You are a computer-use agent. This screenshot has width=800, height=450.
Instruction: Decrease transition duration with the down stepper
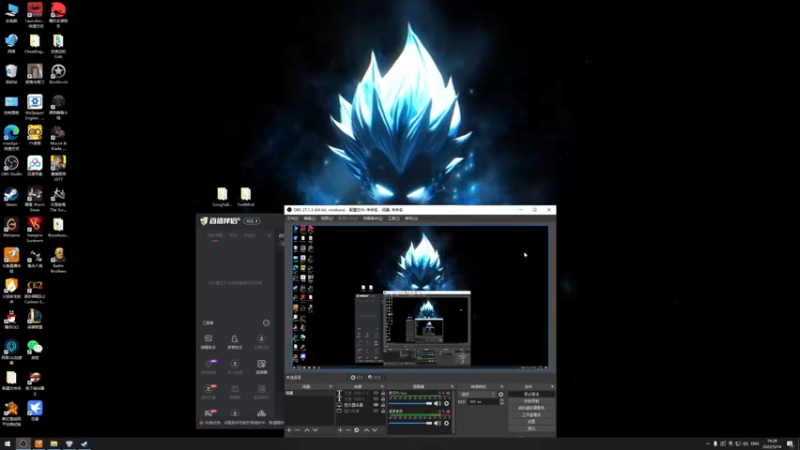click(502, 404)
